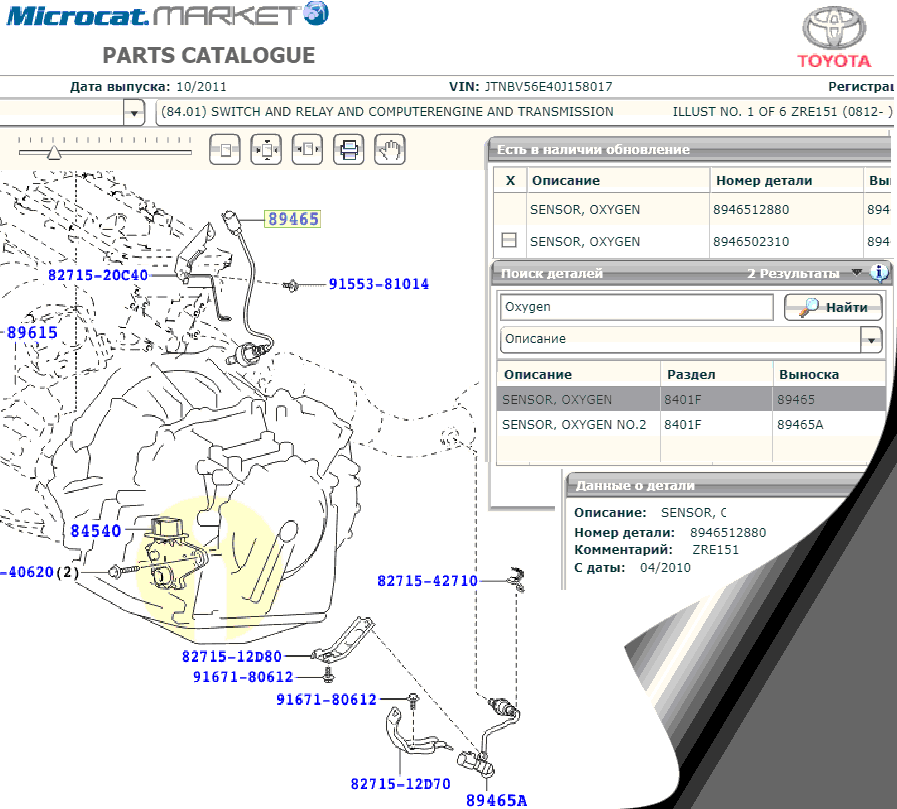
Task: Select SENSOR, OXYGEN NO.2 result row
Action: [x=574, y=425]
